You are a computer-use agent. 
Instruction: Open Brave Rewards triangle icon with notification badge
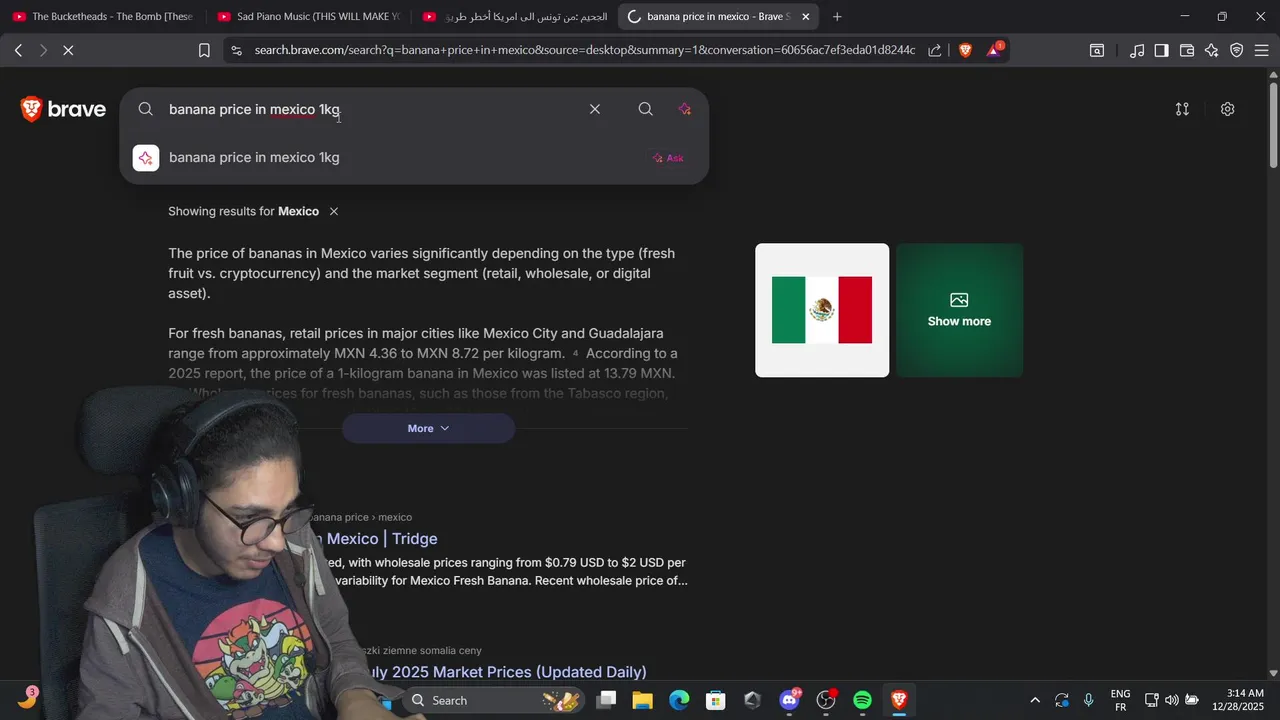(995, 50)
